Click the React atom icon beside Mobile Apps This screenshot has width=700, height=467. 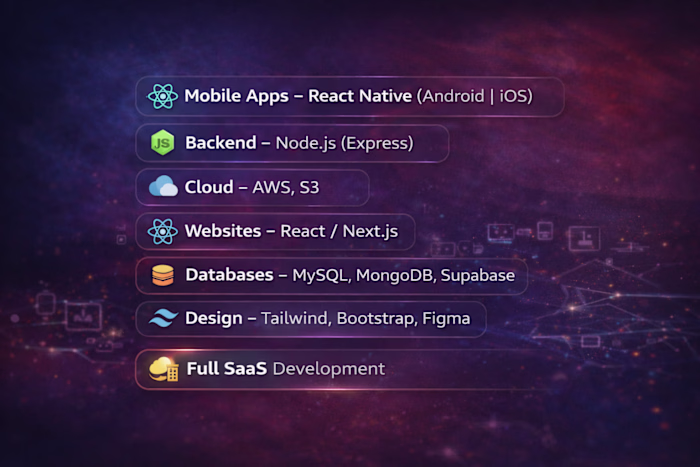tap(163, 96)
